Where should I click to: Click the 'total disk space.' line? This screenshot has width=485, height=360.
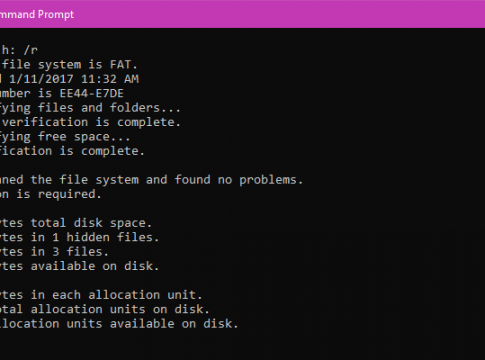coord(91,223)
